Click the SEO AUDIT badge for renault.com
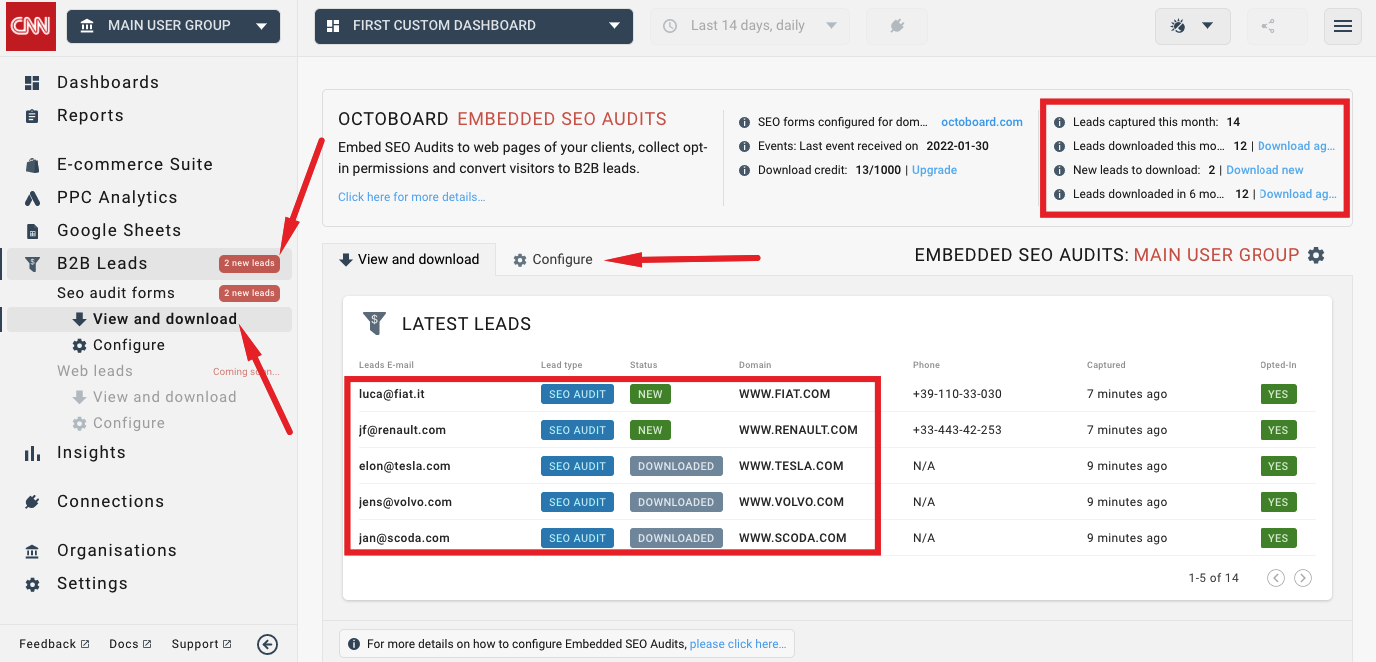 point(578,430)
